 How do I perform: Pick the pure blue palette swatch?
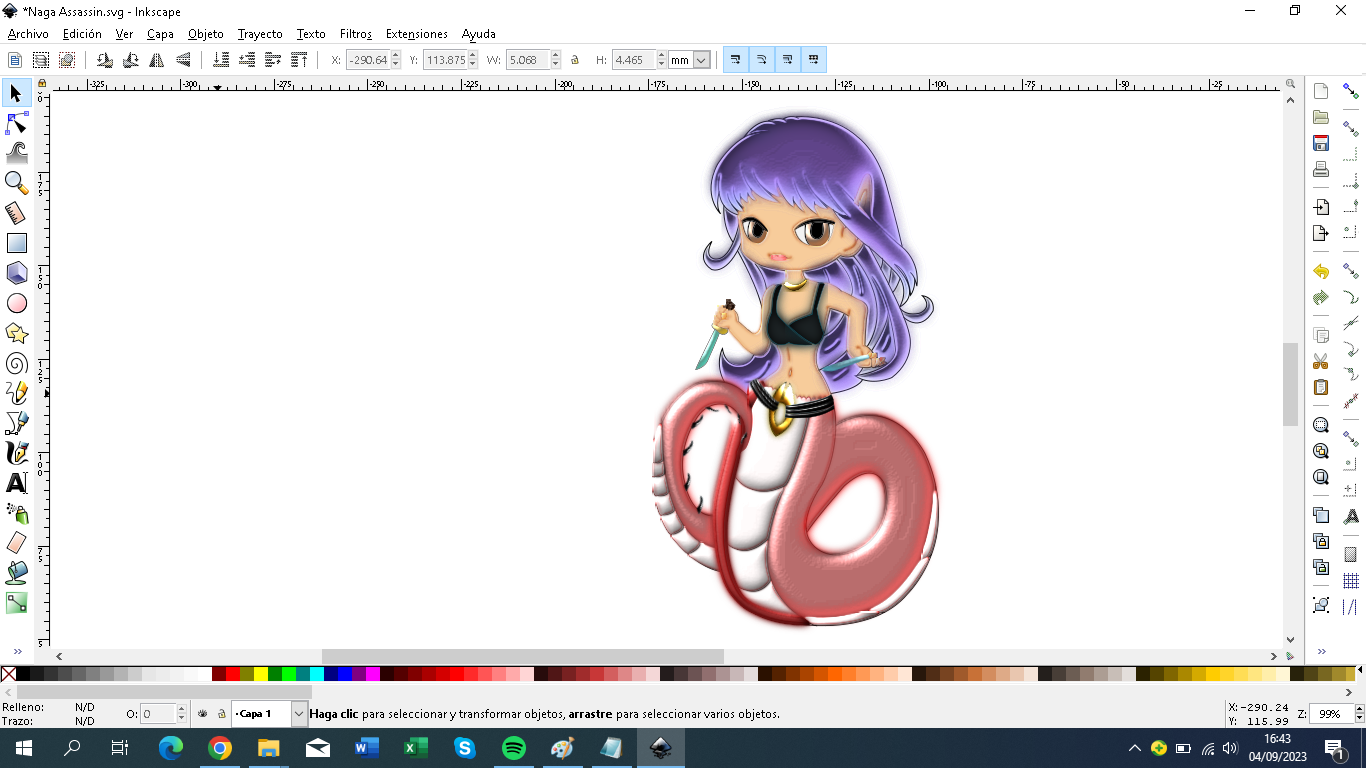point(345,674)
